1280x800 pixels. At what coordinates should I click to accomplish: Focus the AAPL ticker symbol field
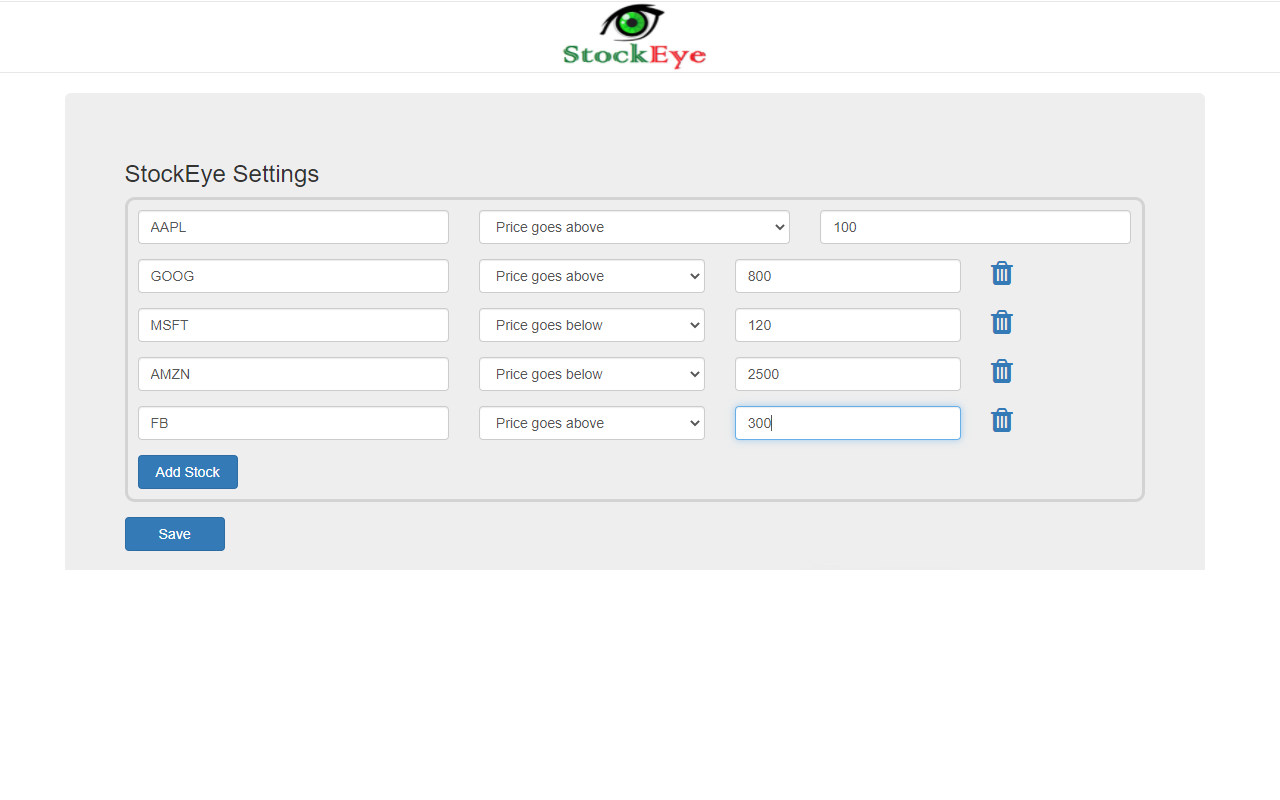tap(293, 227)
